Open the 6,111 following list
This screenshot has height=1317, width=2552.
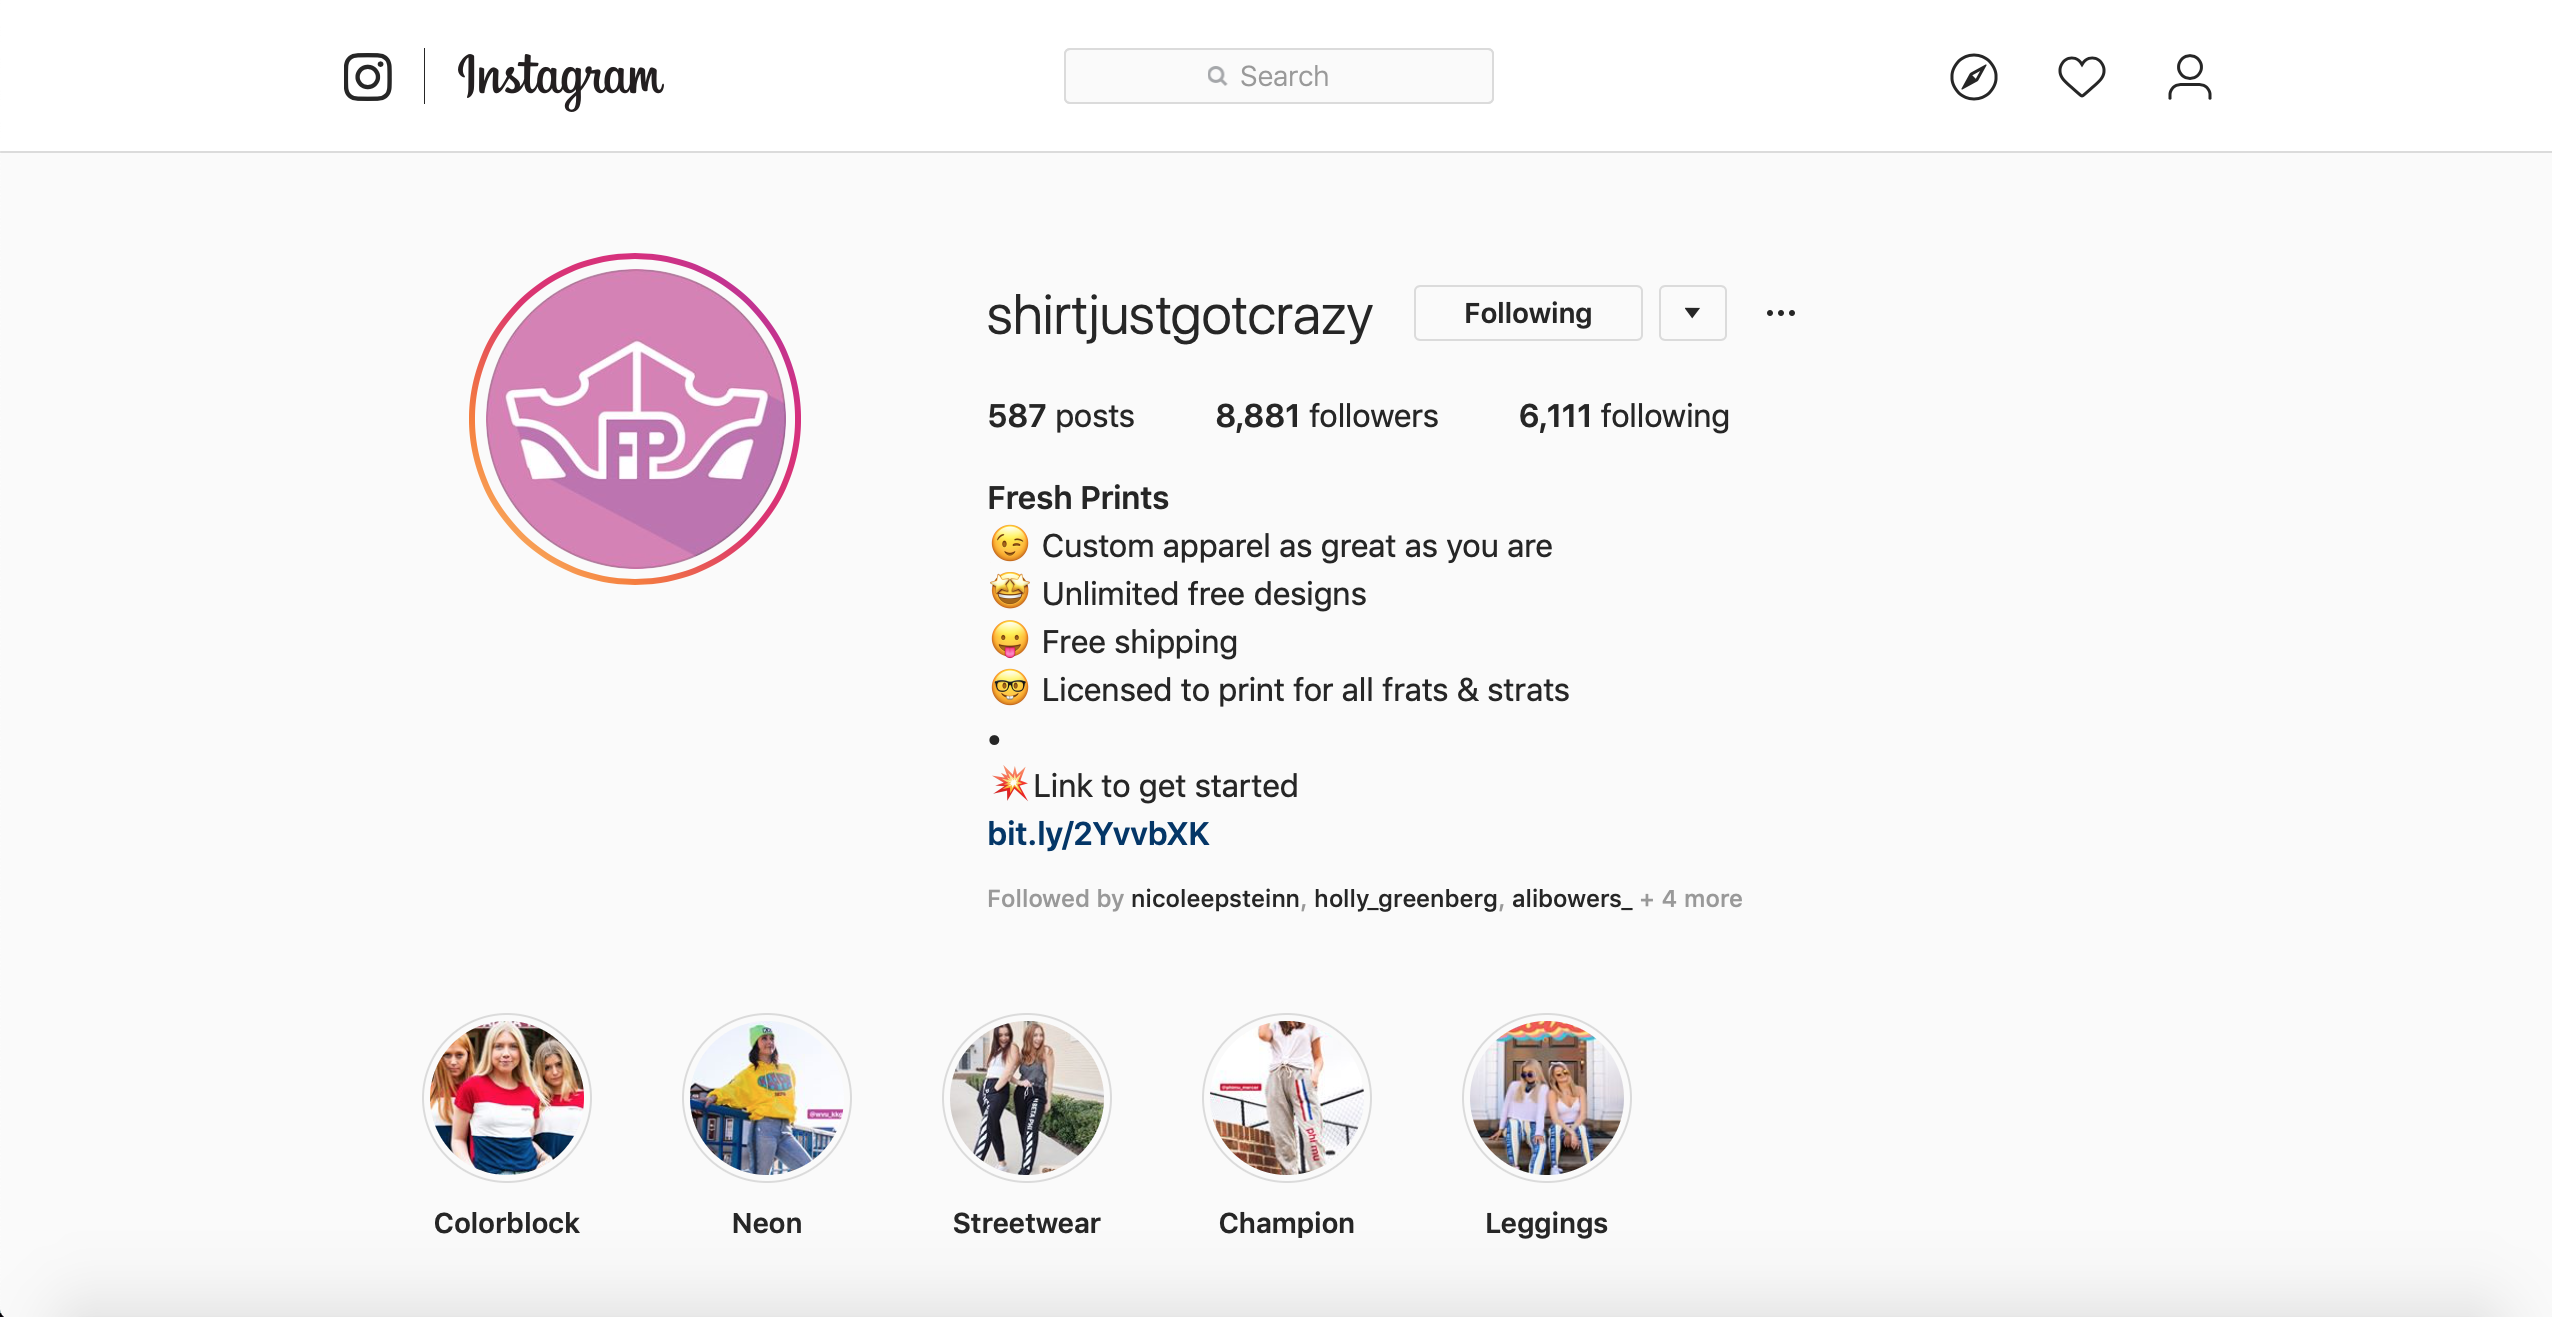1623,416
